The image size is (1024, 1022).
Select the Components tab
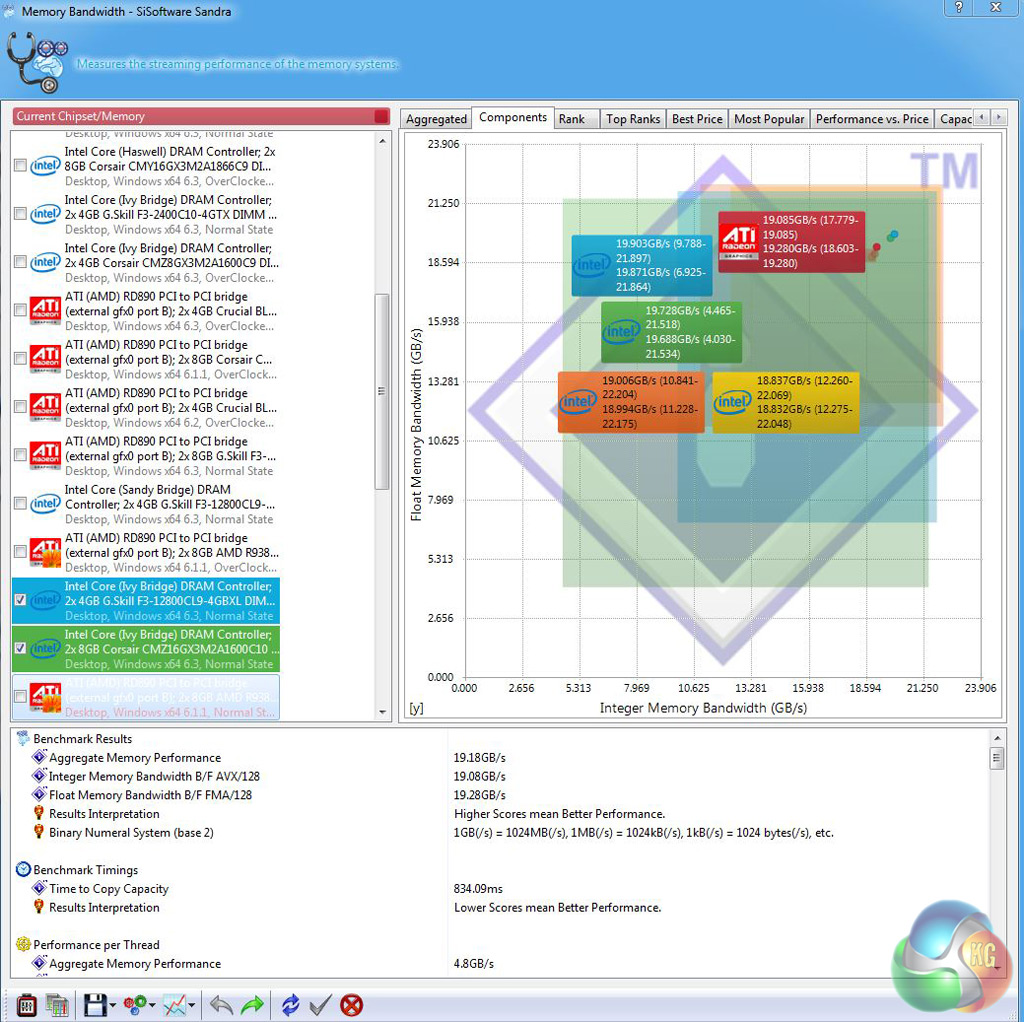point(513,118)
